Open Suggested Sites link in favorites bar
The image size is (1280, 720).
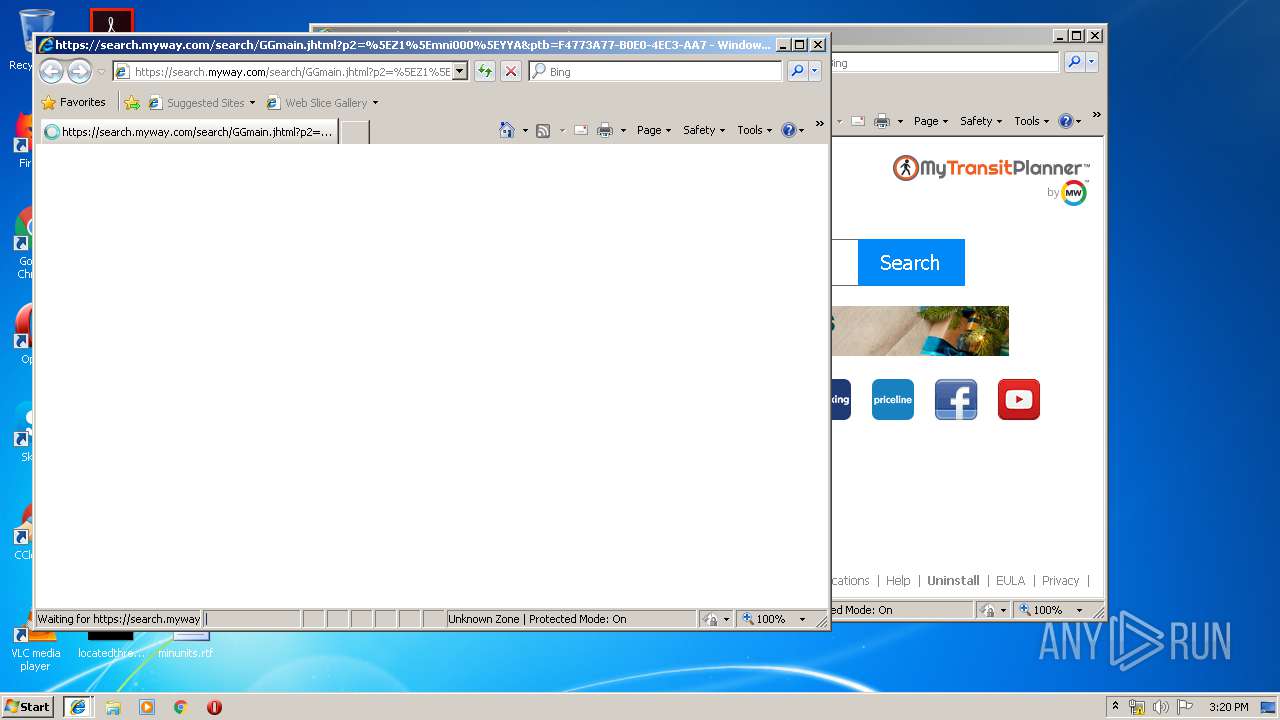click(201, 102)
